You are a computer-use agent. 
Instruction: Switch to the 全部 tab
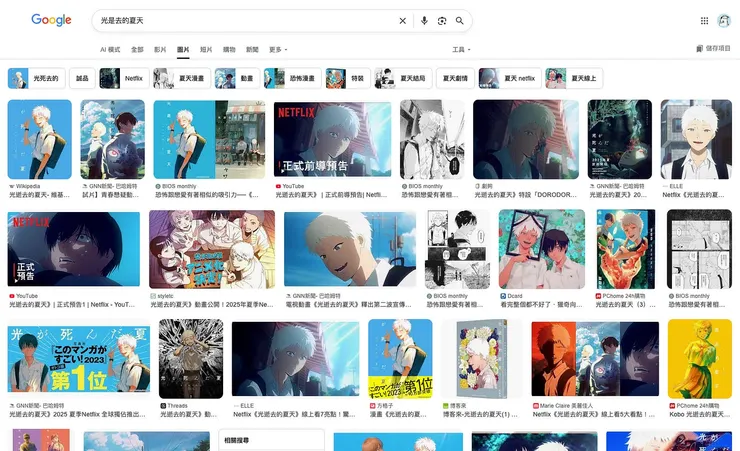pos(137,50)
